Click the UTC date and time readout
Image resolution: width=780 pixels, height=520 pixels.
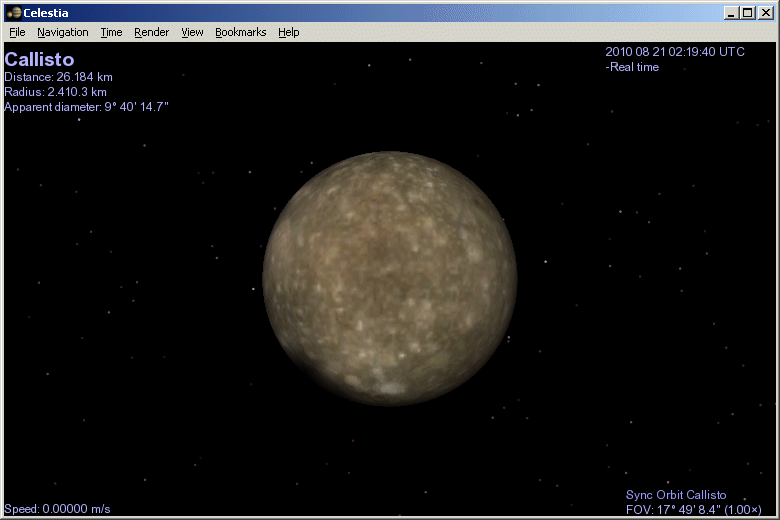click(675, 52)
